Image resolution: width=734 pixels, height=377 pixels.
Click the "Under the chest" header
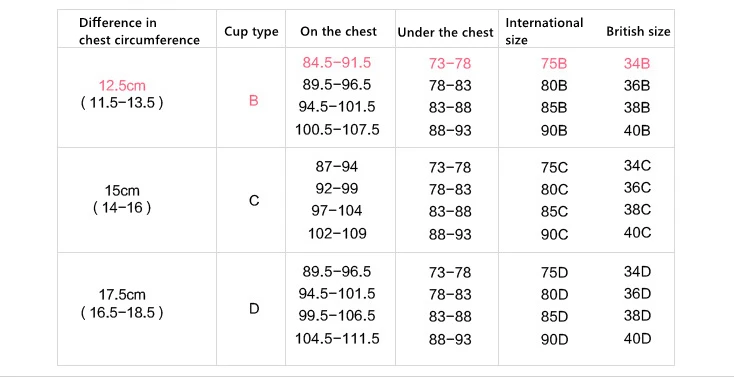[x=446, y=32]
